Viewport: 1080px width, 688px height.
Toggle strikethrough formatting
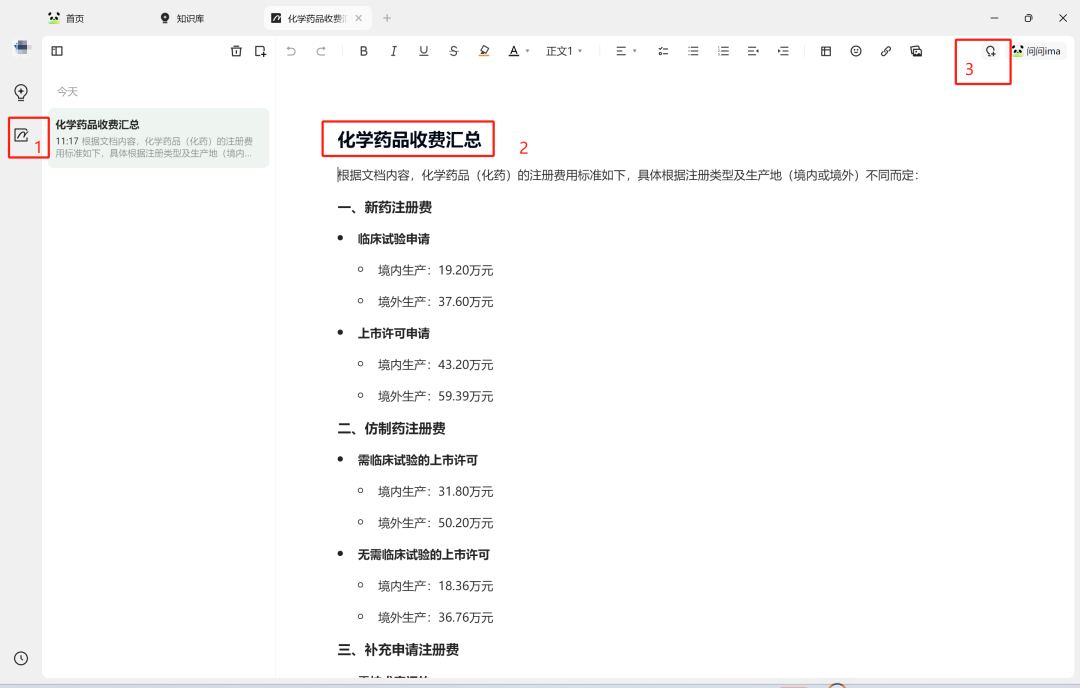[453, 51]
